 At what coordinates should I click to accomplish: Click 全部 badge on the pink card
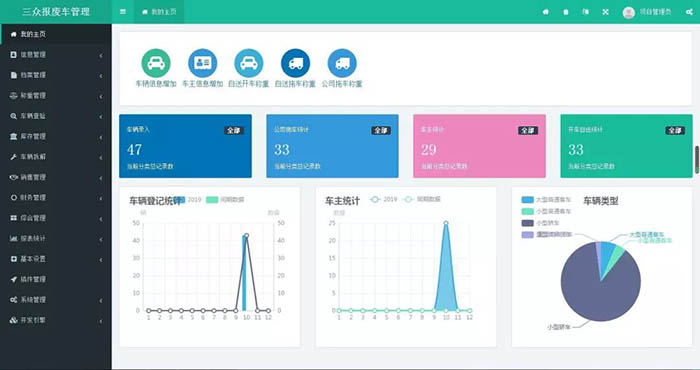click(528, 130)
